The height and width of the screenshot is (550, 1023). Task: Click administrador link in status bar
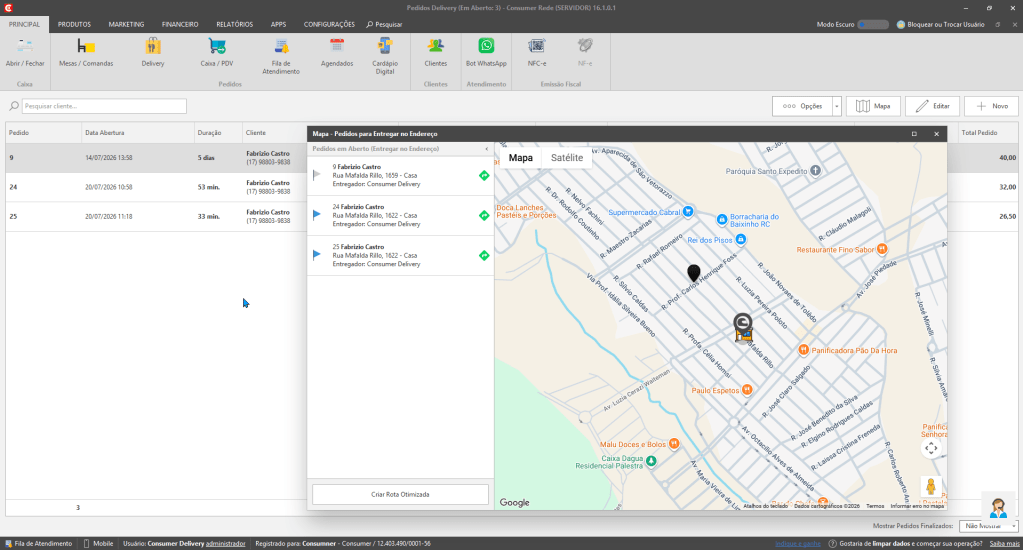click(226, 543)
